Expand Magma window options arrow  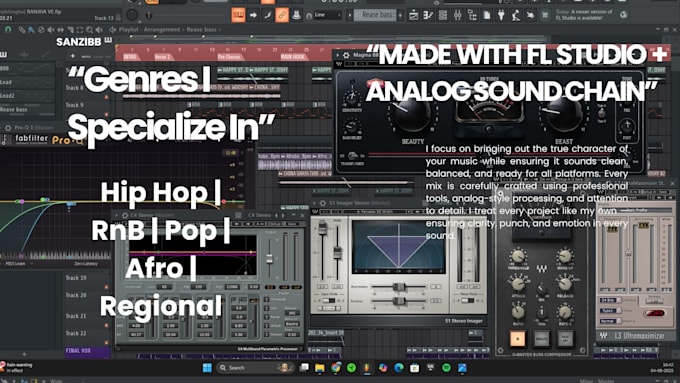click(x=338, y=55)
